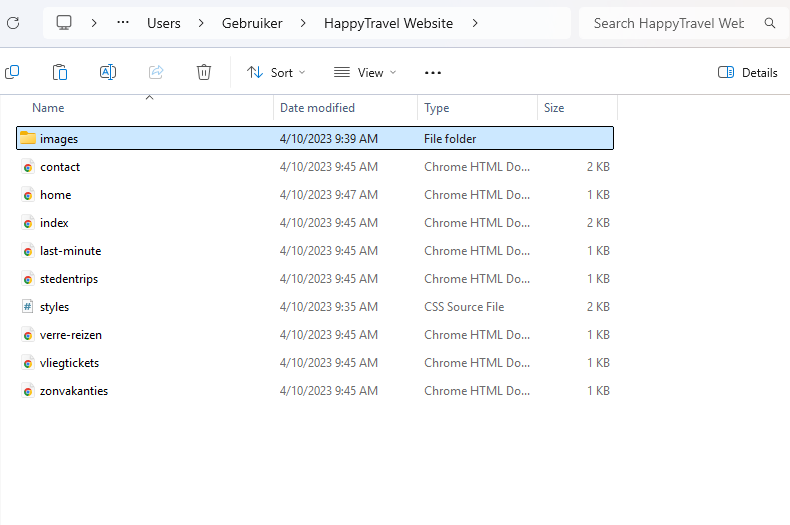Click the Refresh icon beside the address bar
This screenshot has width=790, height=525.
13,22
